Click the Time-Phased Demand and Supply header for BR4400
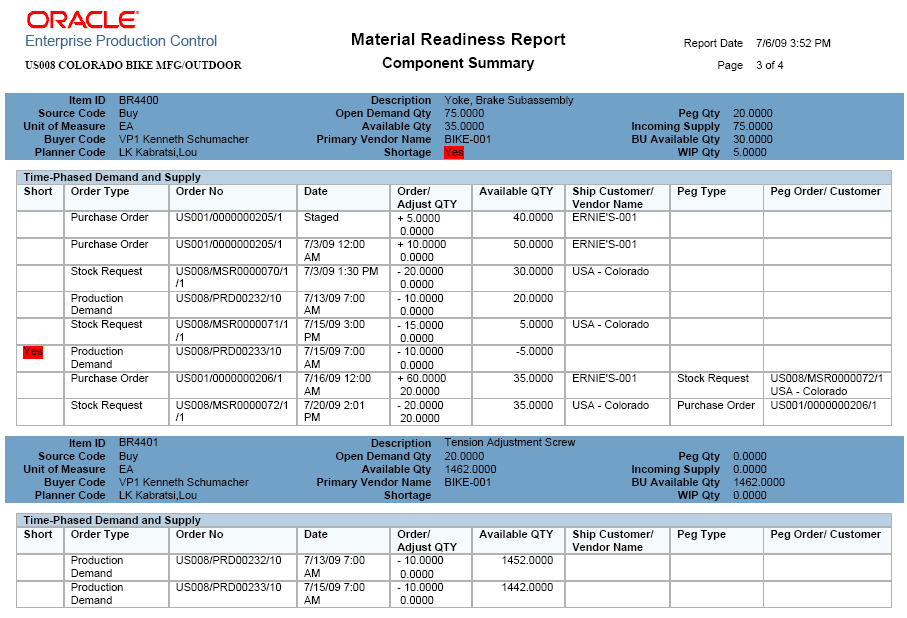 (x=120, y=177)
